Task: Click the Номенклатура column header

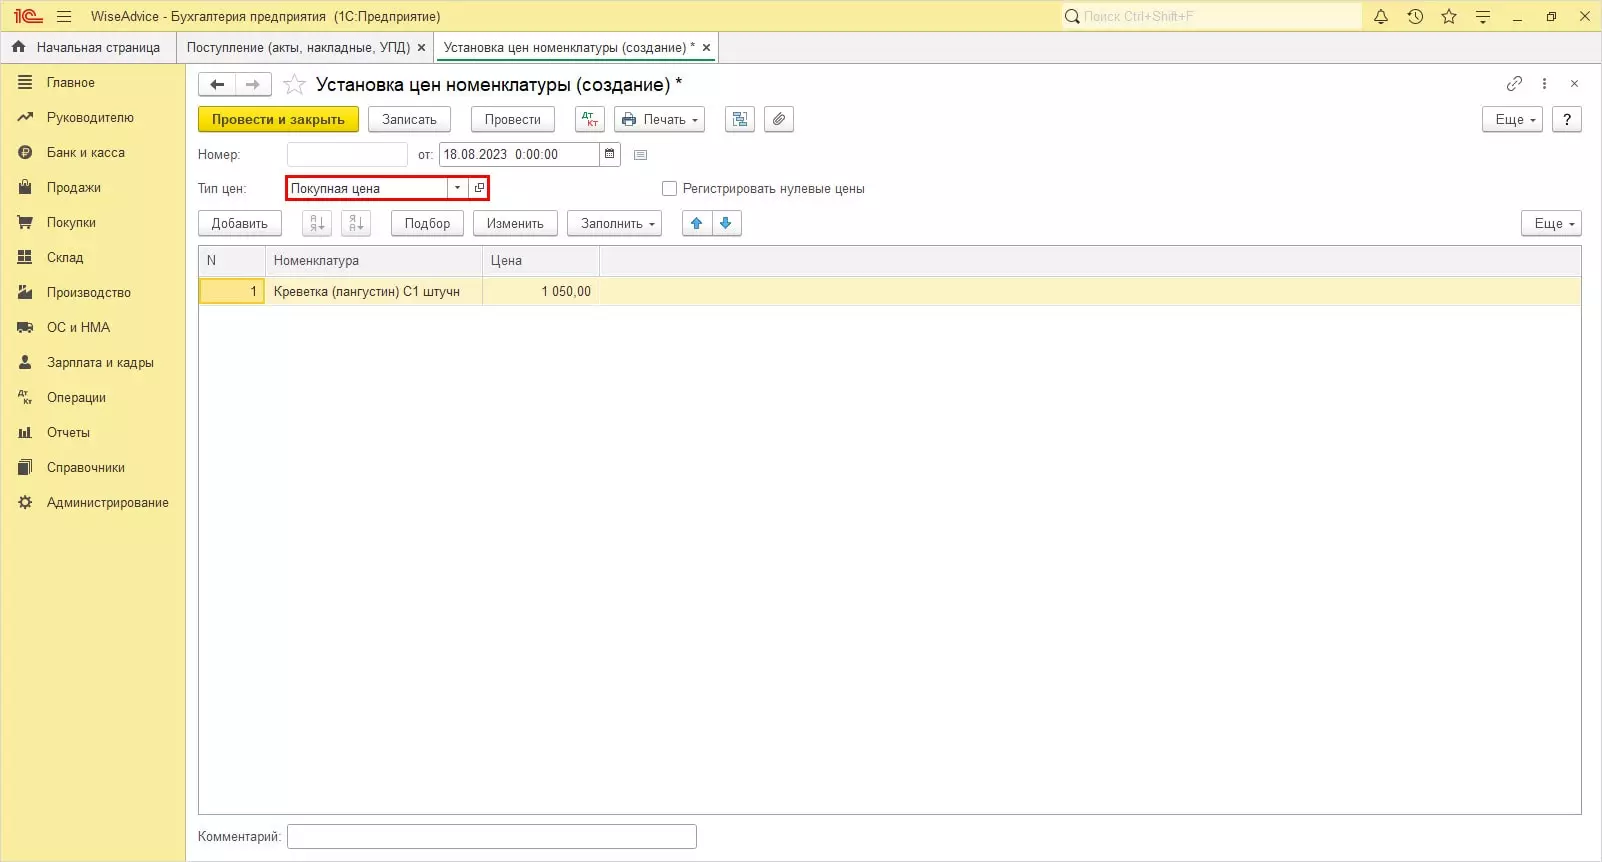Action: 374,261
